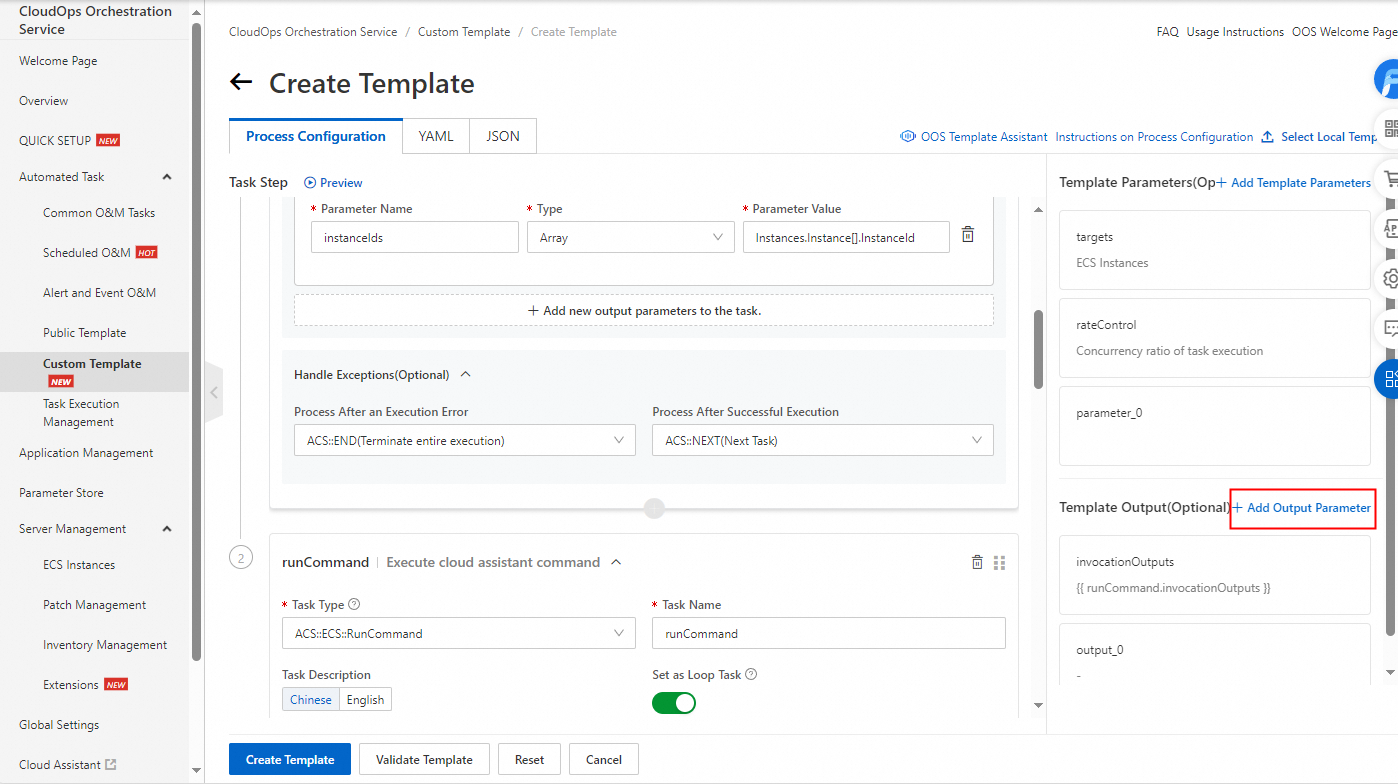
Task: Select the targets template parameter card
Action: pyautogui.click(x=1214, y=250)
